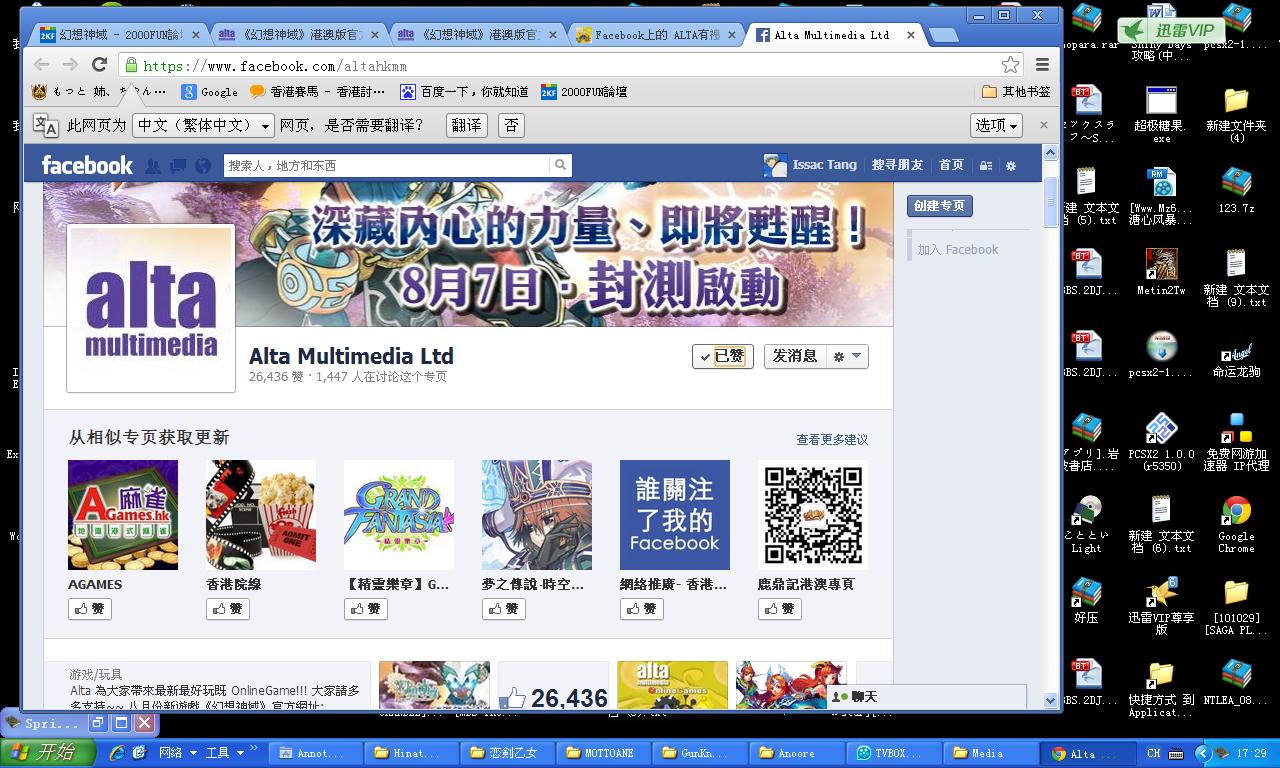1280x768 pixels.
Task: Like the AGAMES page
Action: [90, 609]
